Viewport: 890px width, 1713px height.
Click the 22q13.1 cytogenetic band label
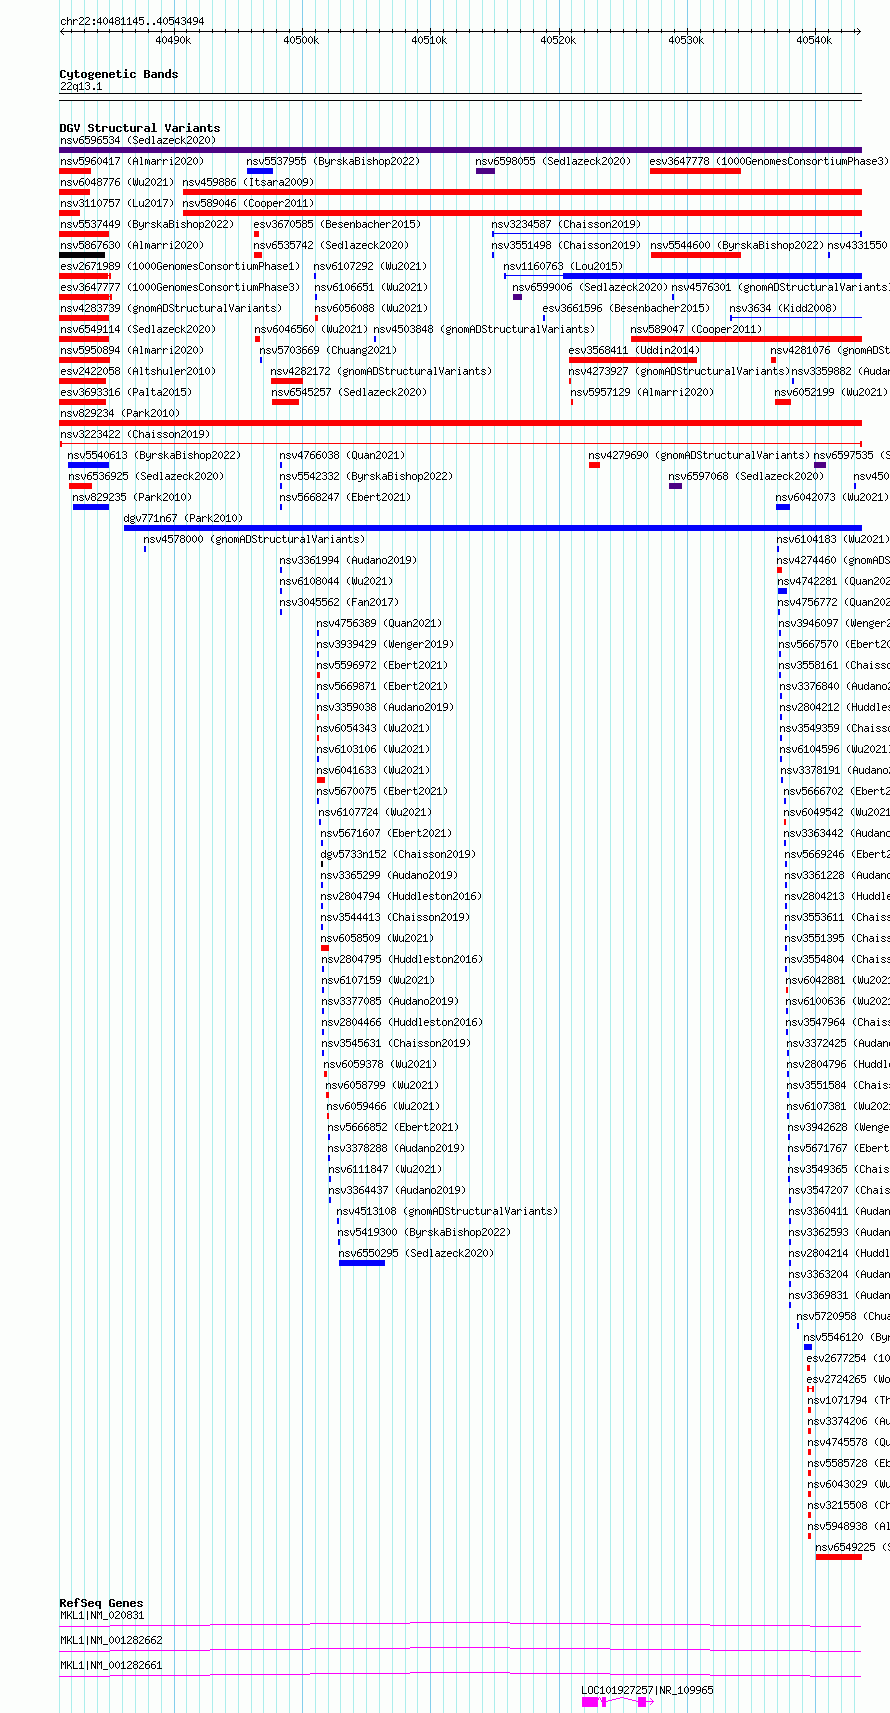click(x=81, y=86)
